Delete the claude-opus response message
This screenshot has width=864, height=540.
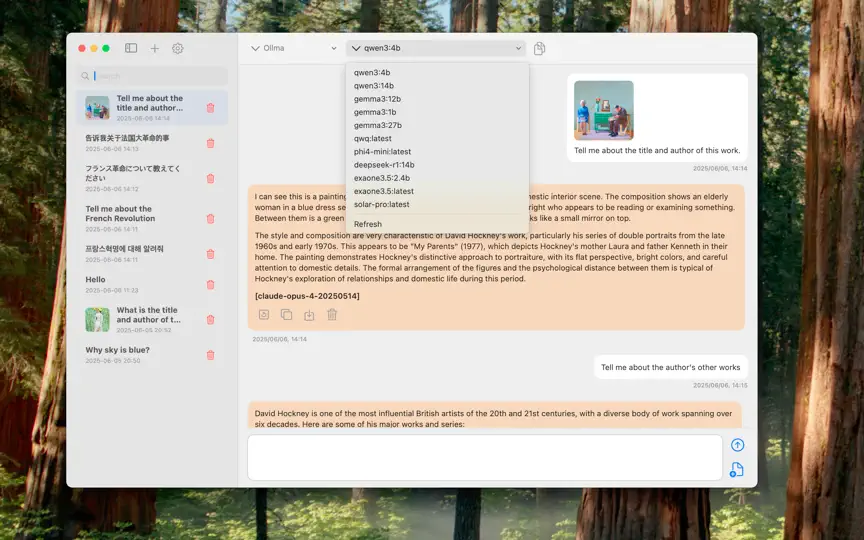pos(332,315)
